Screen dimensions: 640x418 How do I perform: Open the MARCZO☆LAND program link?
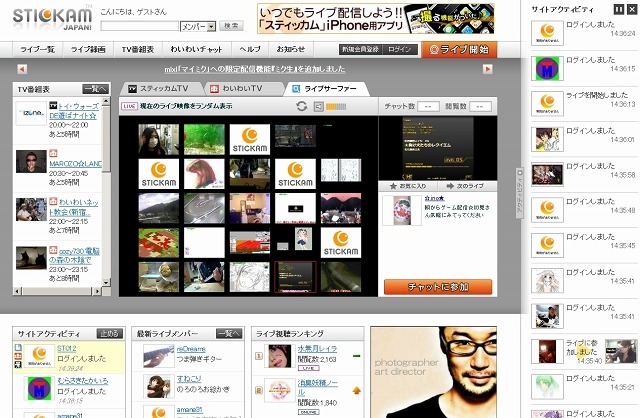[x=76, y=163]
